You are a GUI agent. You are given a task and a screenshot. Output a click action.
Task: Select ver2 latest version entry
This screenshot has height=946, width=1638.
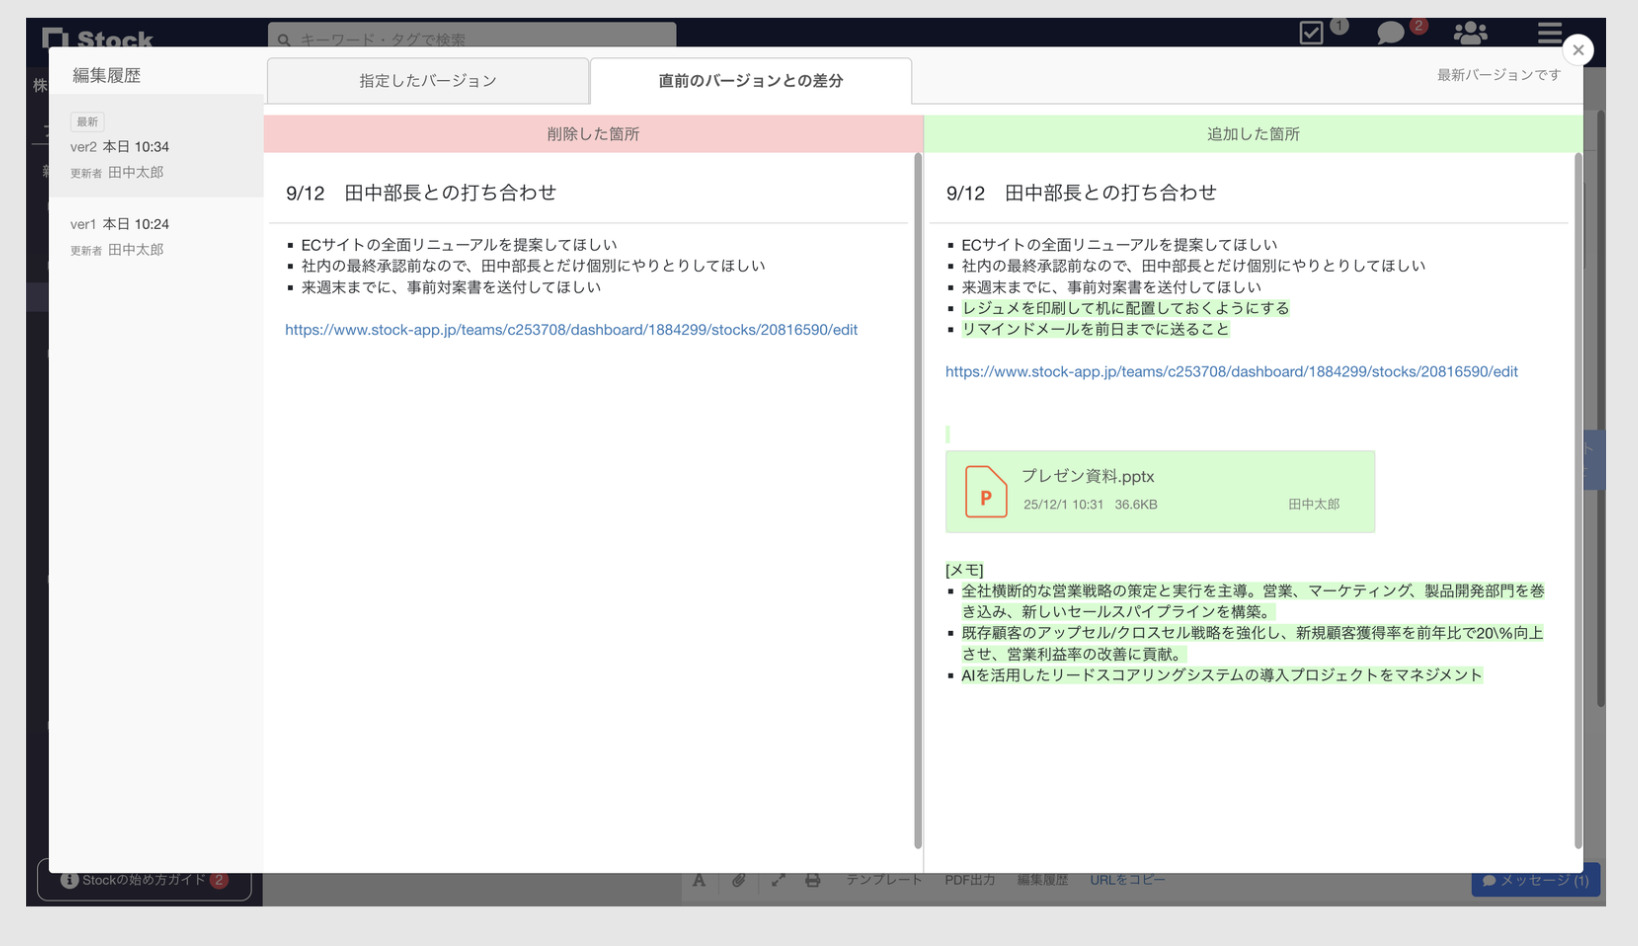(156, 148)
